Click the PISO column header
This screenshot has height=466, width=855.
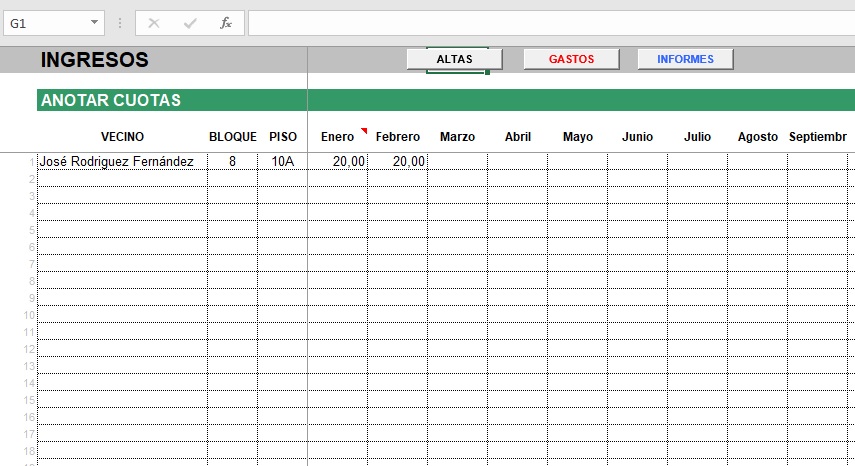tap(283, 137)
